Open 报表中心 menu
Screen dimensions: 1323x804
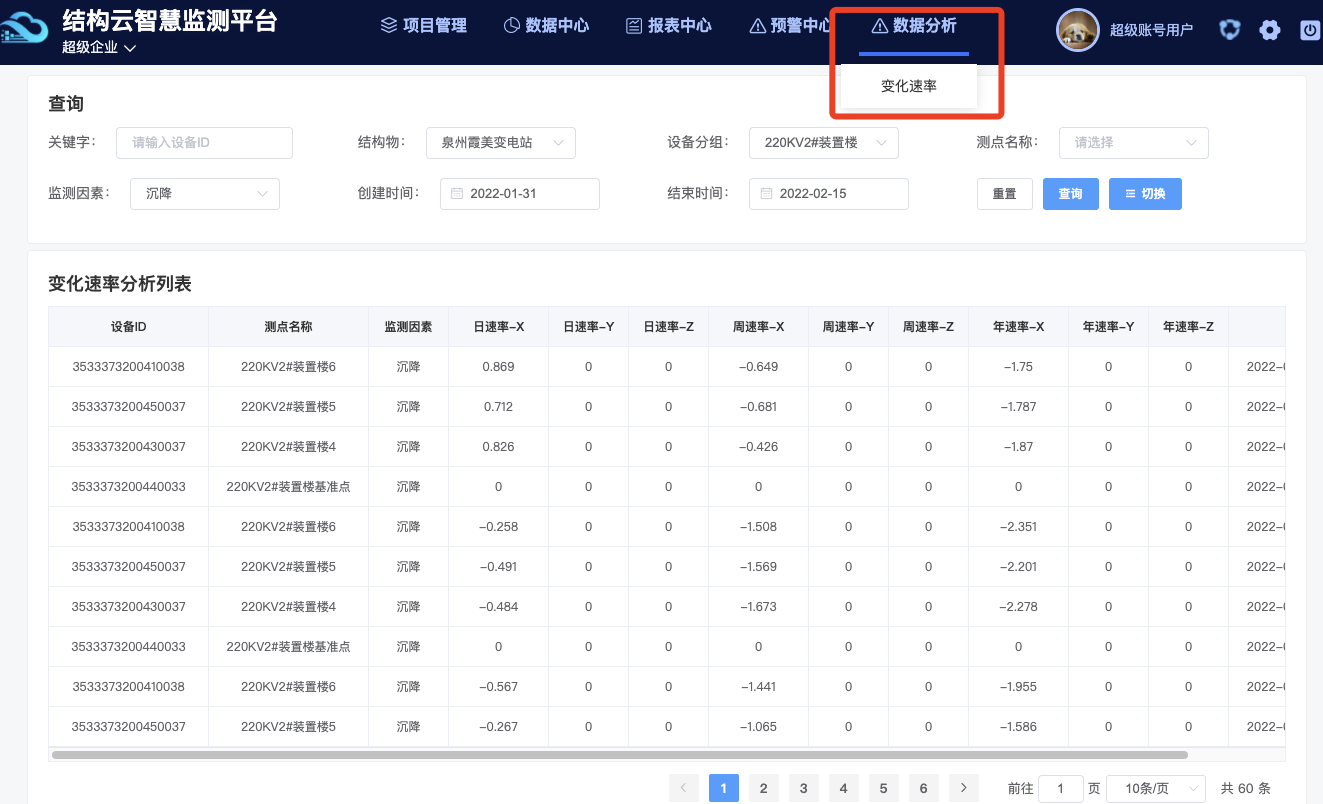coord(669,25)
